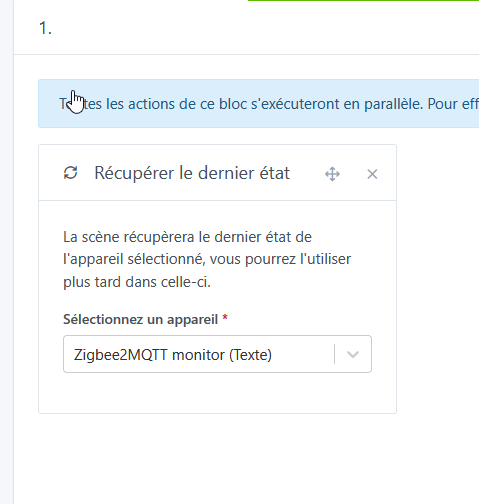This screenshot has height=504, width=479.
Task: Click the divider line under step 1
Action: click(x=246, y=54)
